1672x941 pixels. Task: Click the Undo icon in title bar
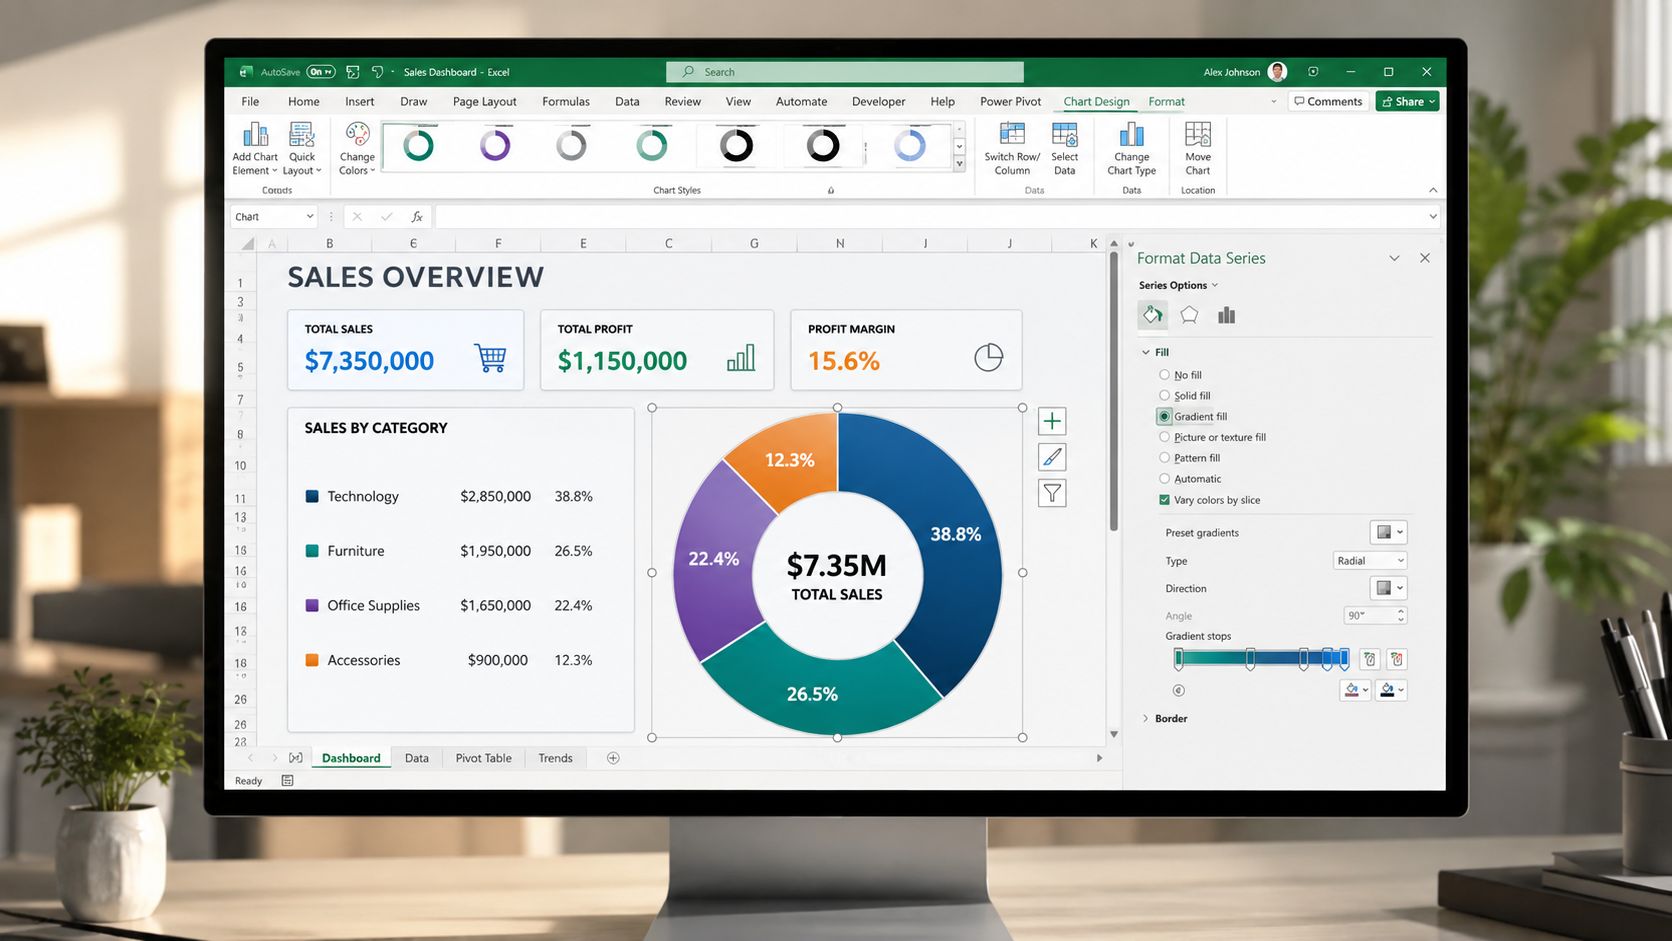click(x=377, y=72)
